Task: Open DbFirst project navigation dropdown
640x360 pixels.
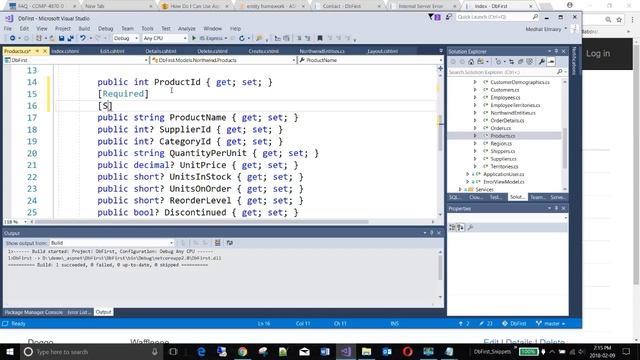Action: [x=76, y=60]
